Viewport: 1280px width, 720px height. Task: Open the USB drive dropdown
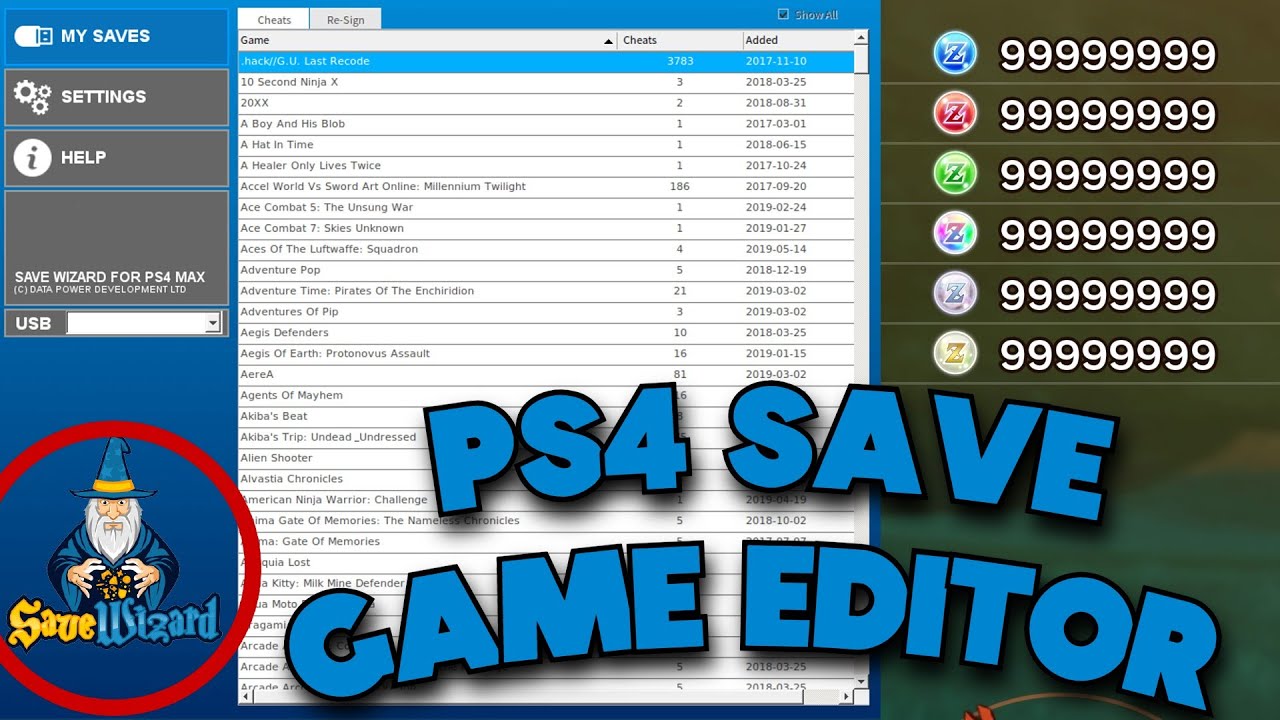213,323
